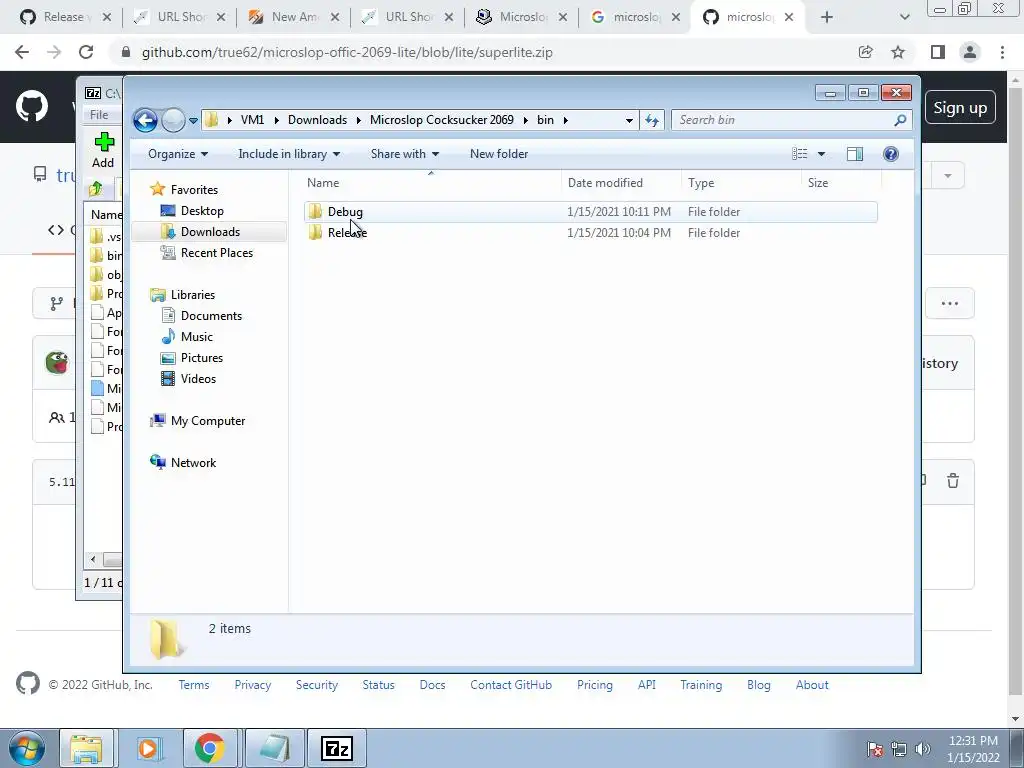The width and height of the screenshot is (1024, 768).
Task: Click the New folder button
Action: (499, 154)
